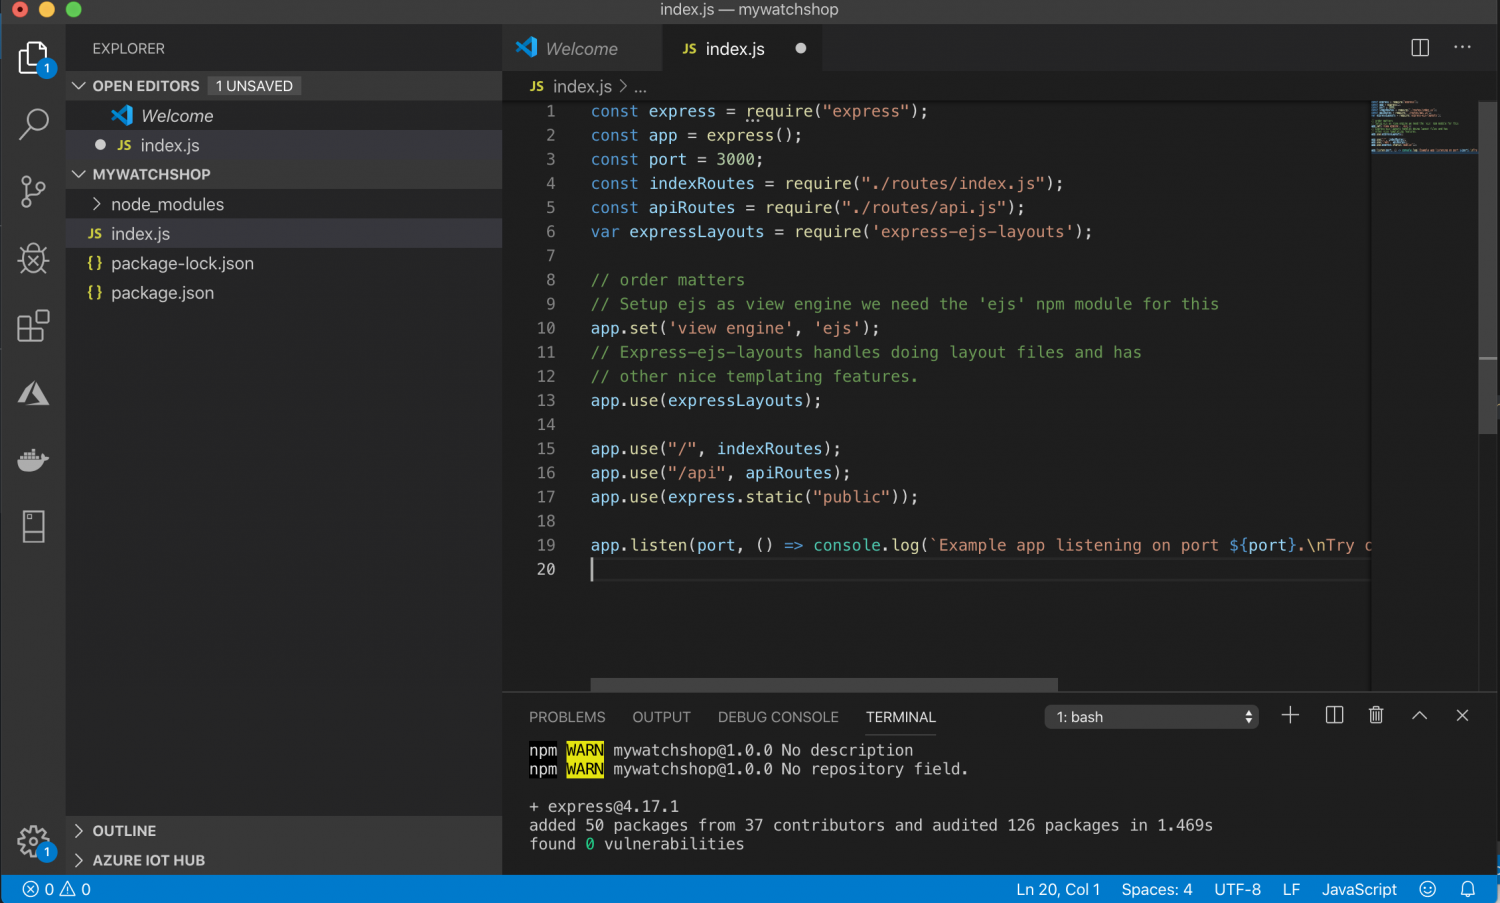
Task: Click the editor vertical scrollbar
Action: (x=1488, y=267)
